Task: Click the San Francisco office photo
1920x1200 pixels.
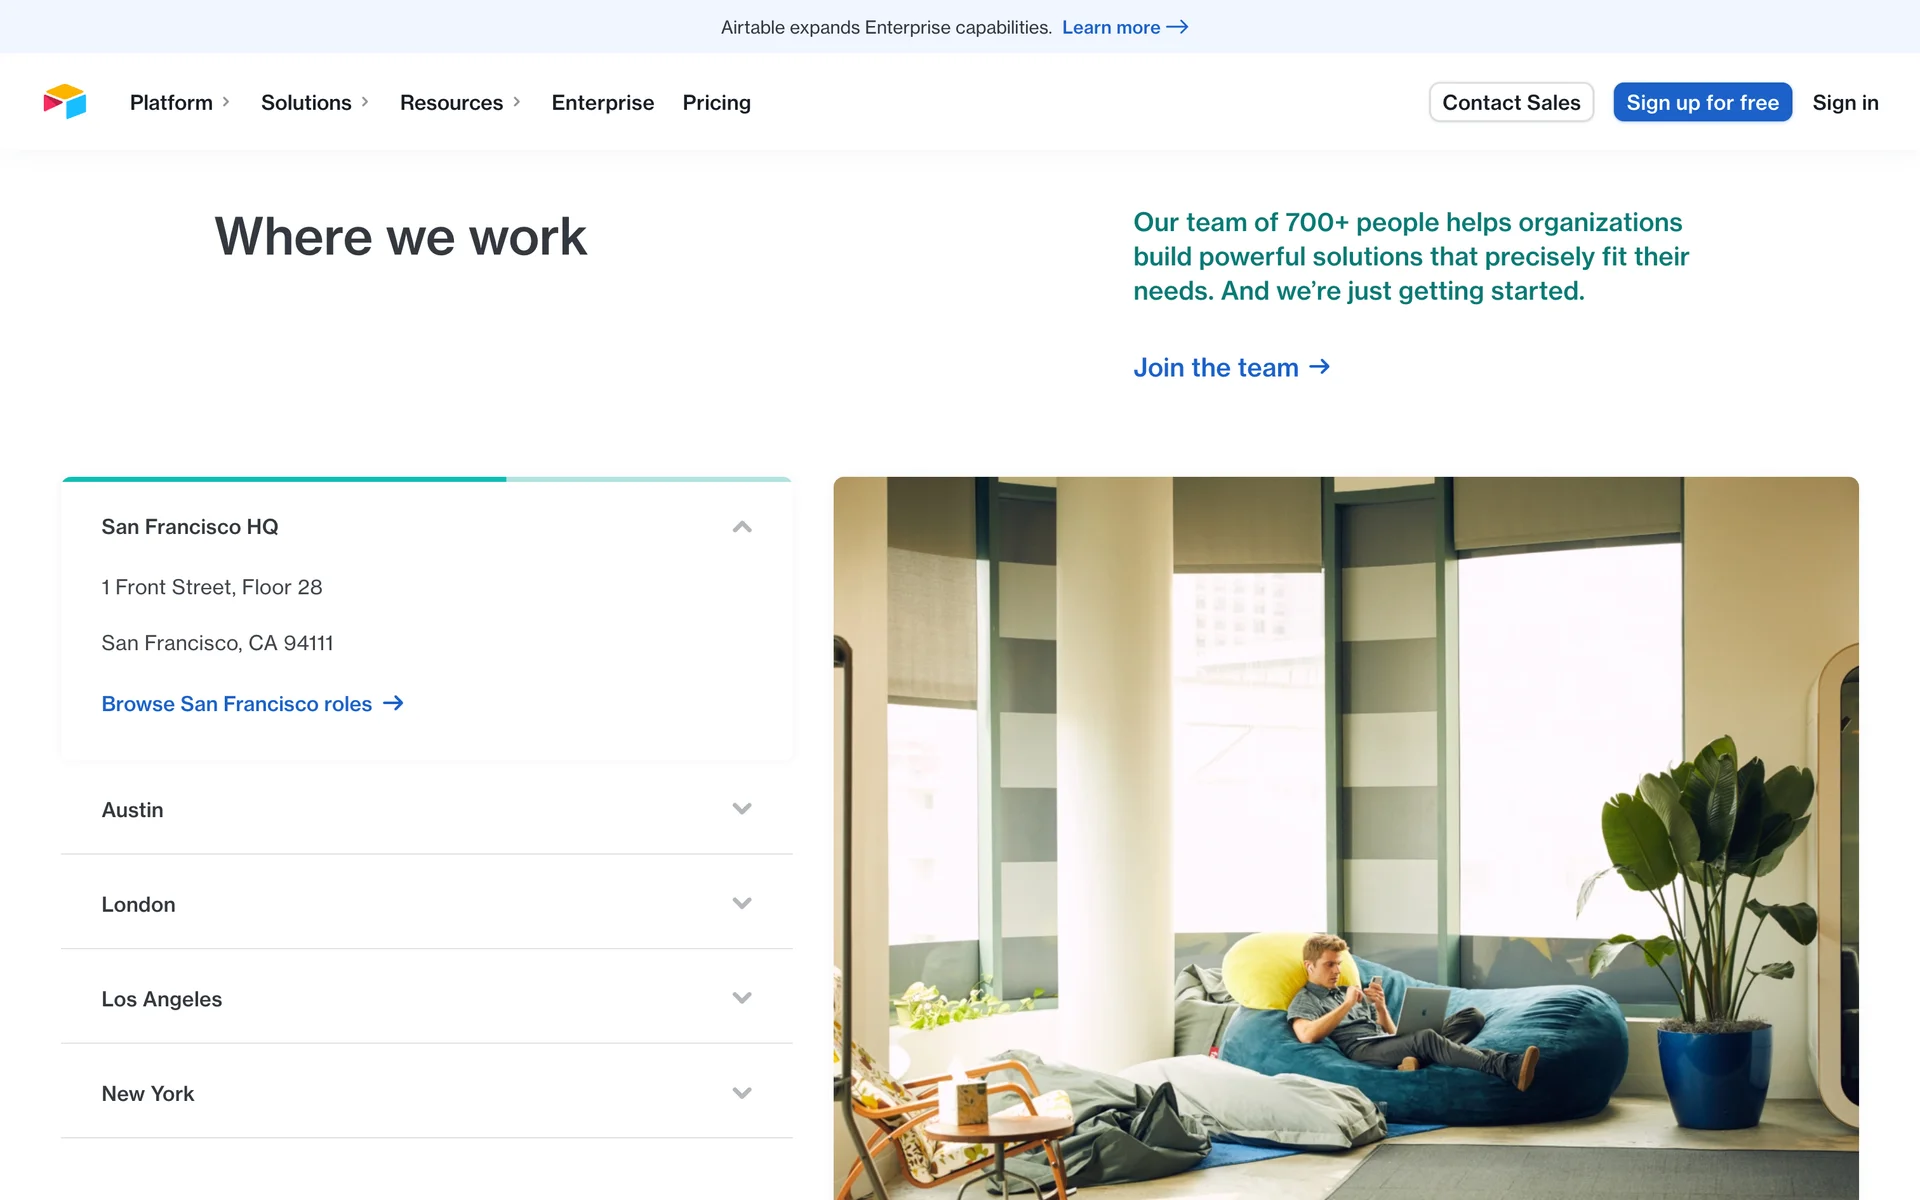Action: tap(1345, 838)
